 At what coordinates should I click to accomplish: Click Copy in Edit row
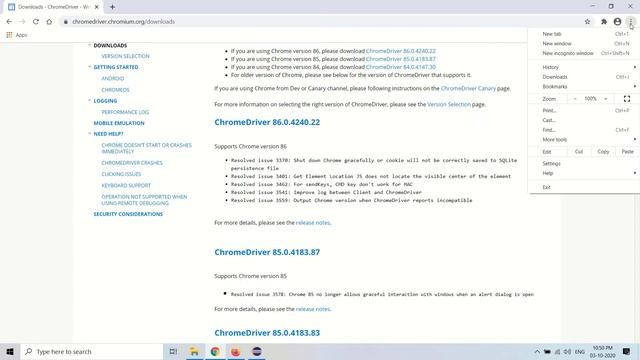coord(603,151)
